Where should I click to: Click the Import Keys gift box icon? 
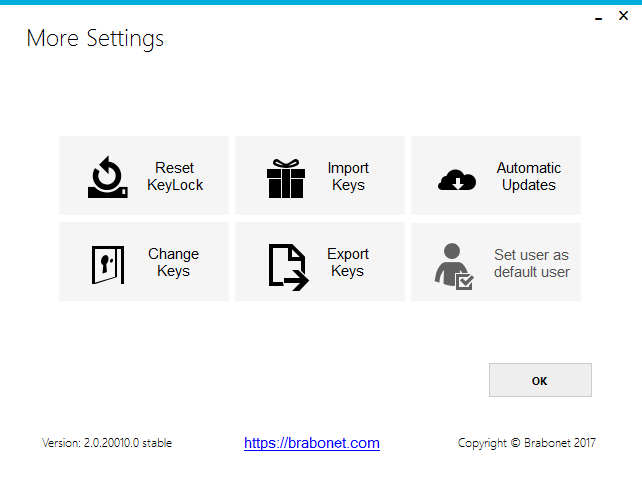tap(285, 178)
